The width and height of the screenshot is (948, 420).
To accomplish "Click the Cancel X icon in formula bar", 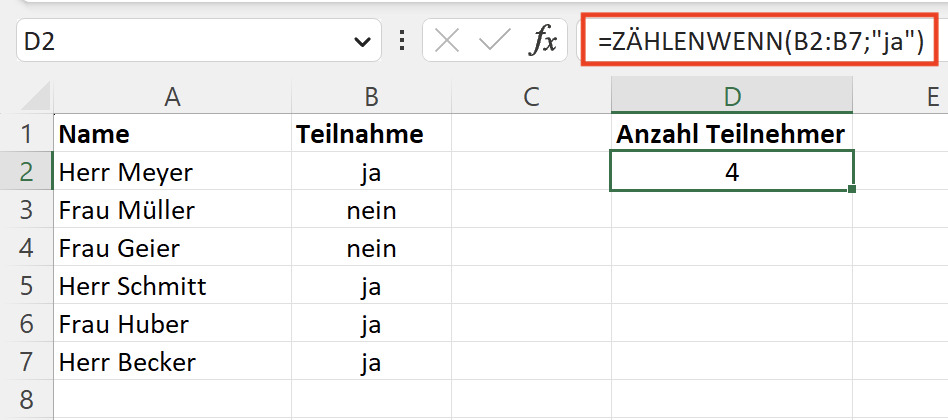I will [447, 41].
